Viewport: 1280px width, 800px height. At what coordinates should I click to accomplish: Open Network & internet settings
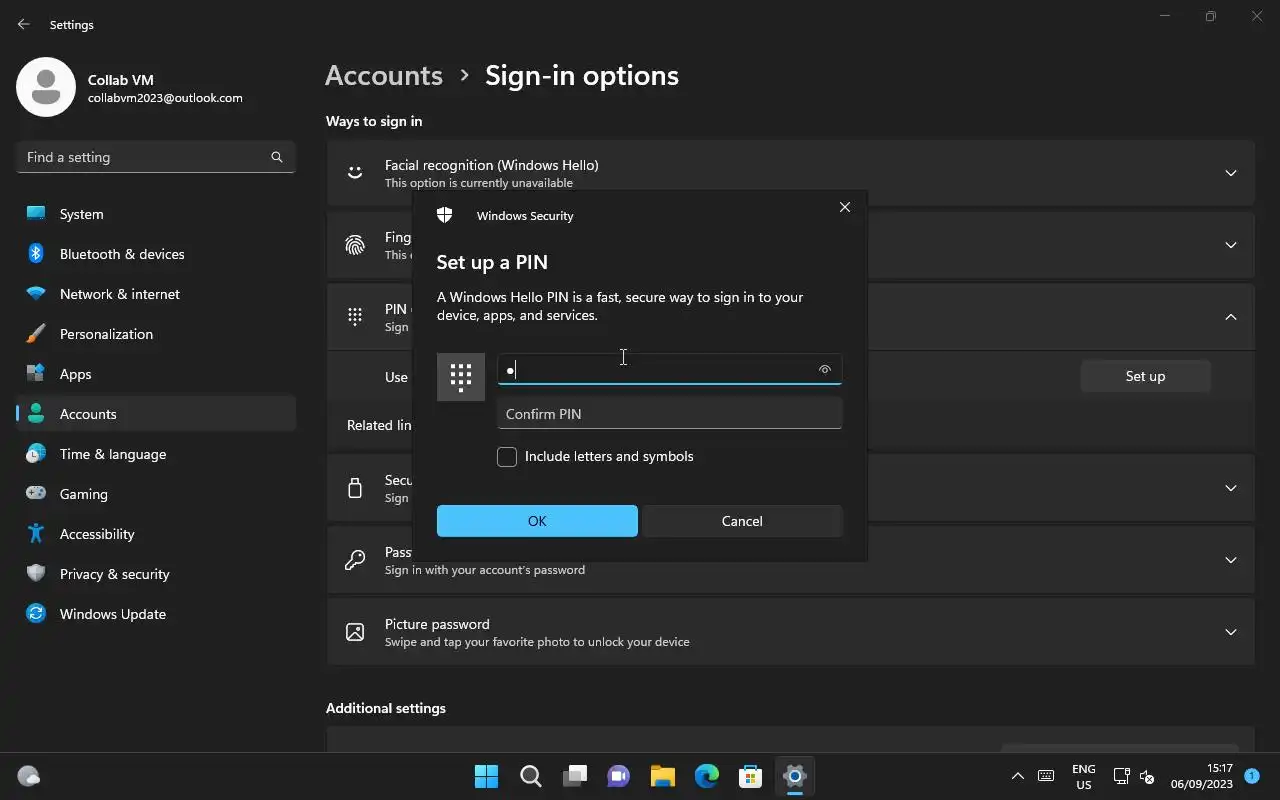click(x=156, y=294)
